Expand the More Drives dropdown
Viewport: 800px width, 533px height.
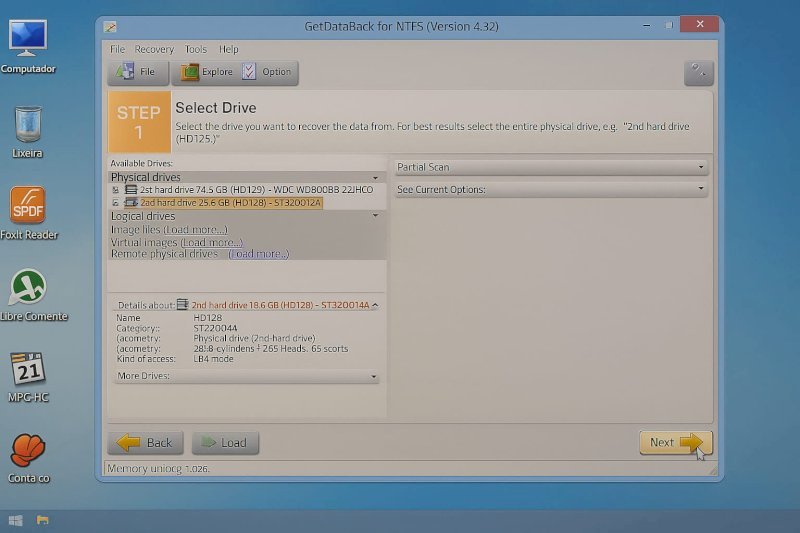coord(246,376)
